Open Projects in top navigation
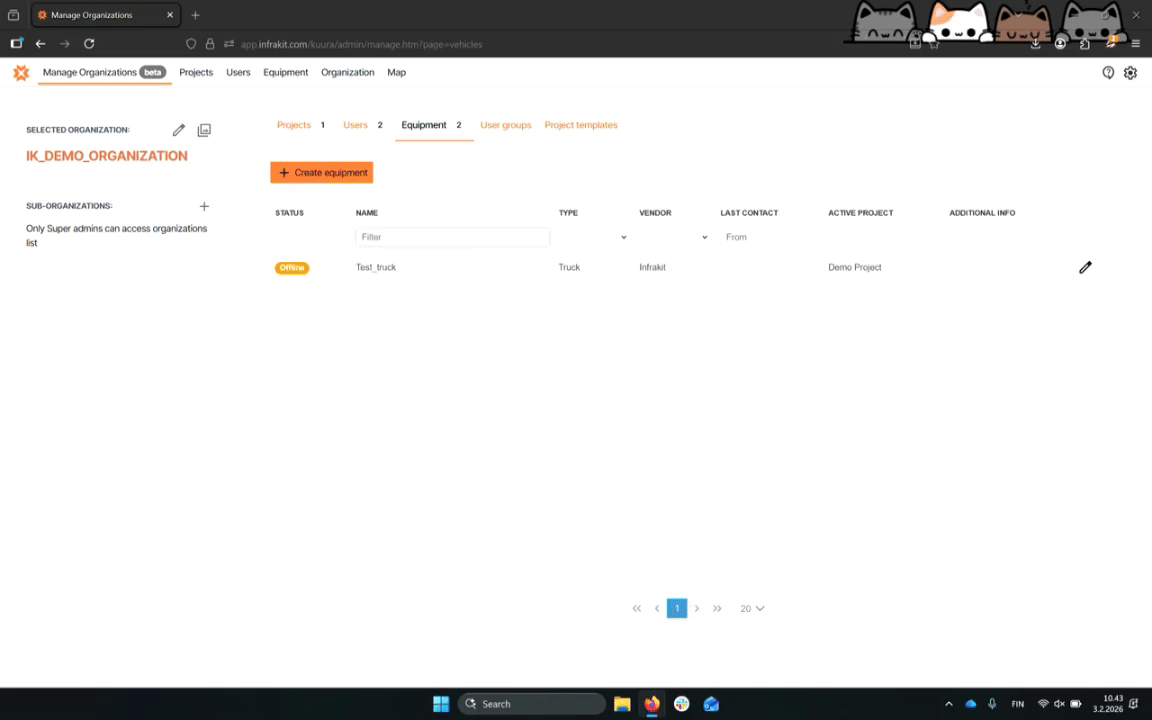 point(196,72)
